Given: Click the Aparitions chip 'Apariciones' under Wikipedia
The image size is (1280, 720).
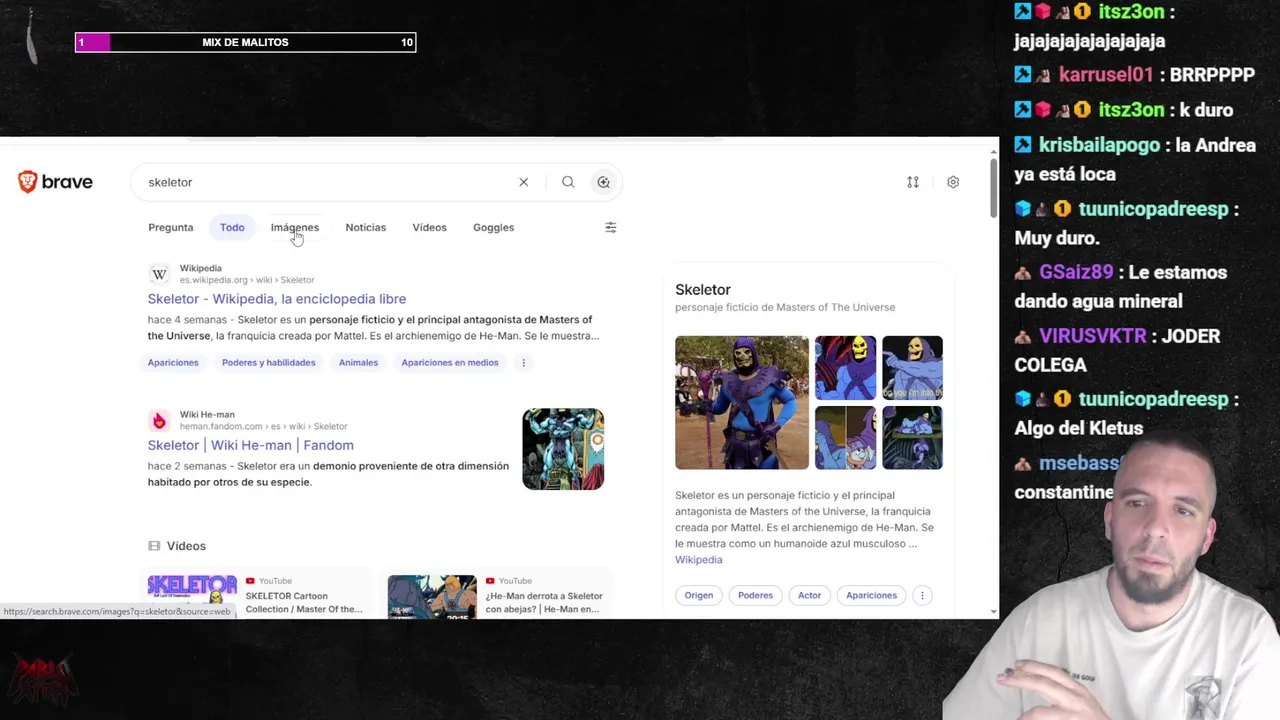Looking at the screenshot, I should coord(173,363).
